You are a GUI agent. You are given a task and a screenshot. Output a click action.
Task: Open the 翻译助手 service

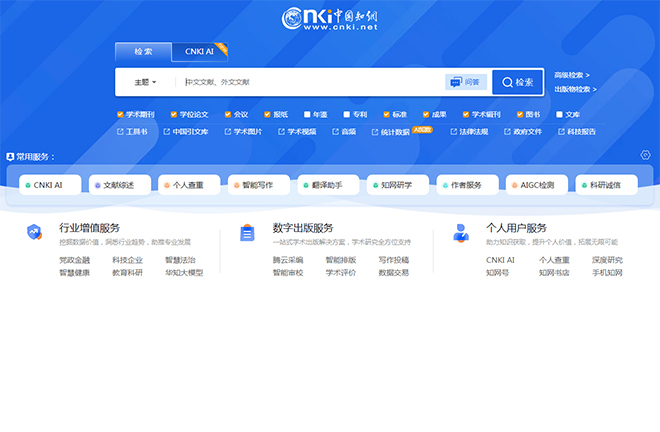[x=328, y=185]
